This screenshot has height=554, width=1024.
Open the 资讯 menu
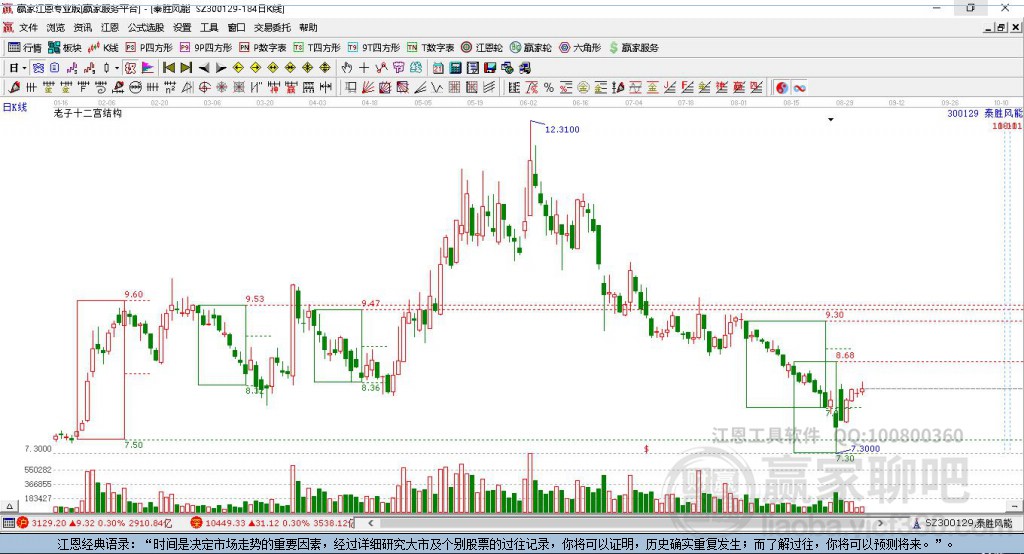pos(82,27)
